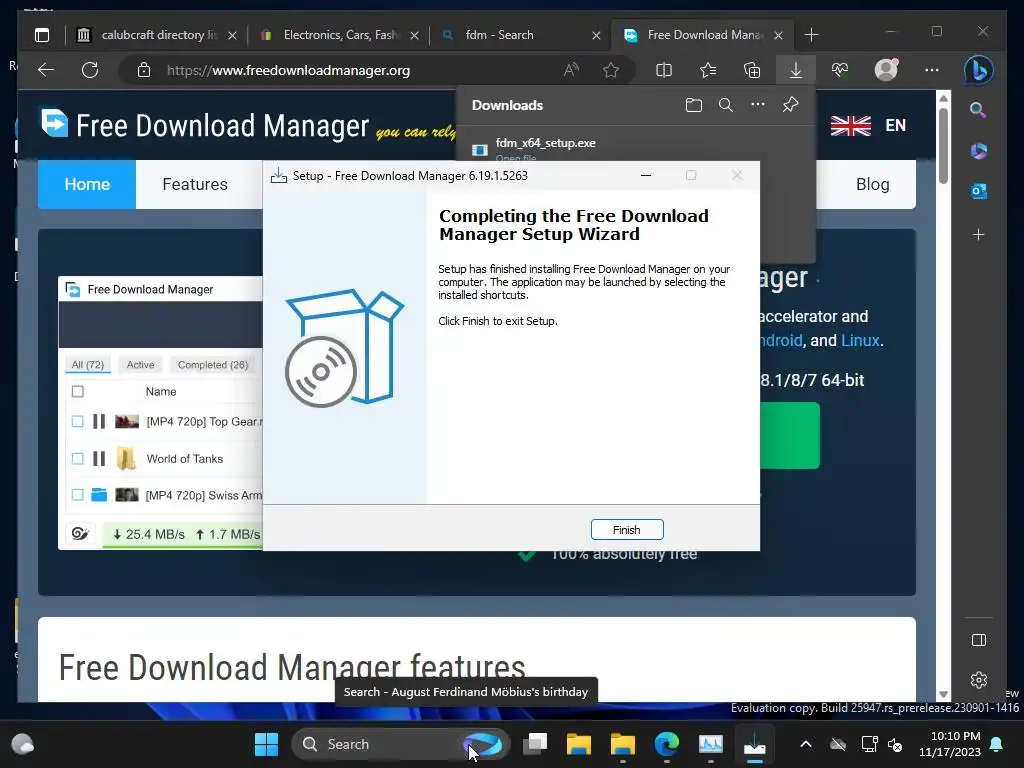Click pause icon on Top Gear row
The width and height of the screenshot is (1024, 768).
tap(99, 421)
